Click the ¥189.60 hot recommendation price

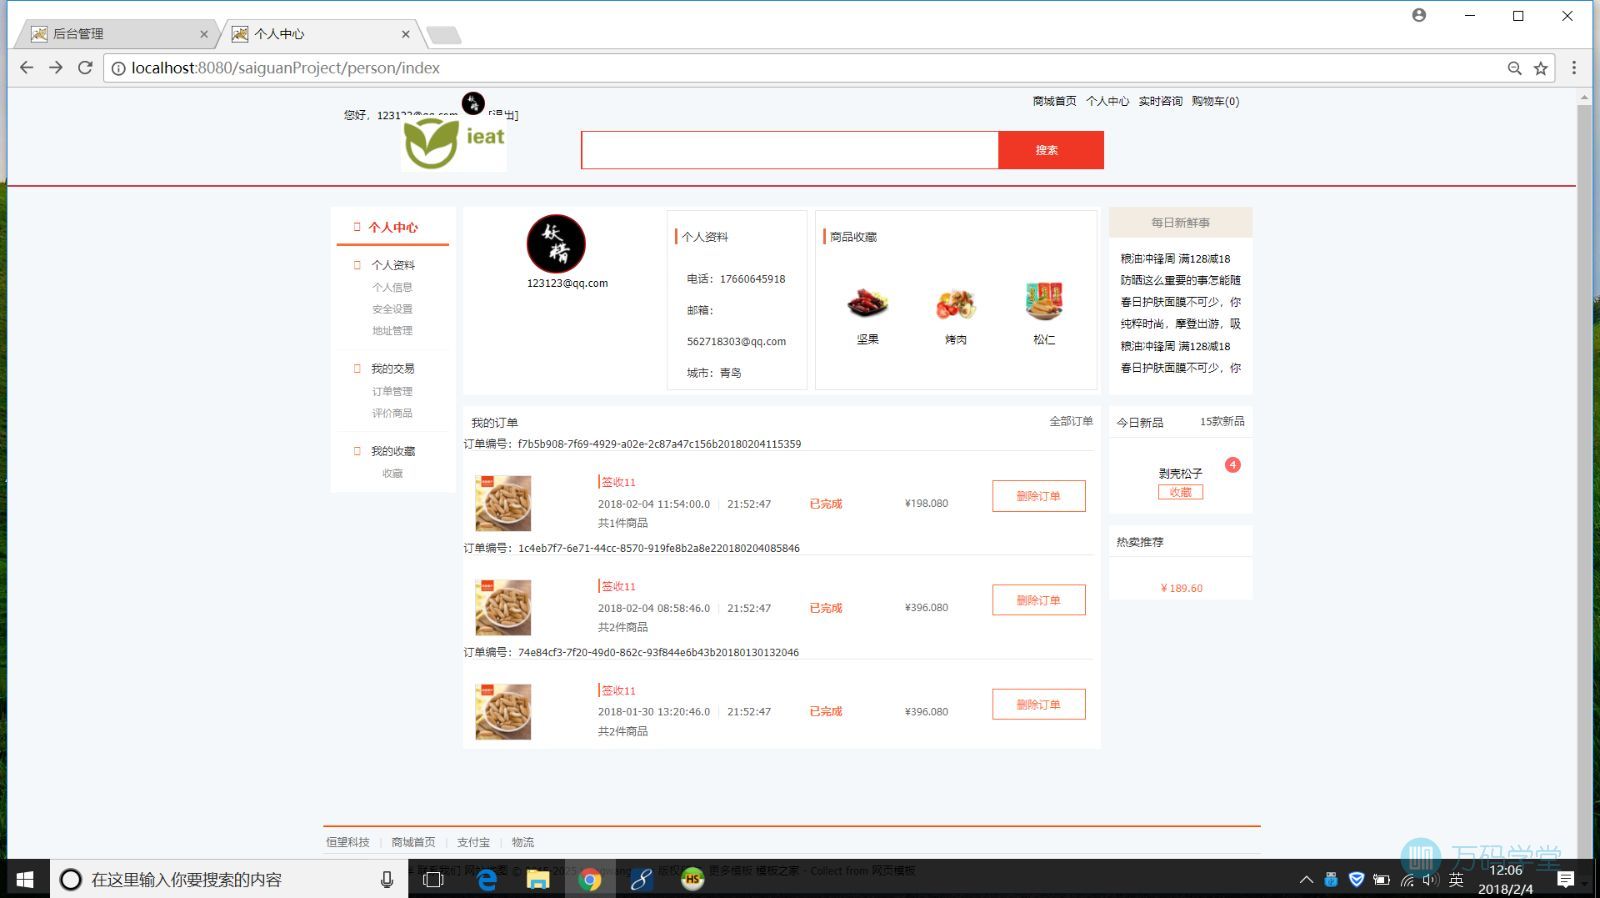[x=1181, y=588]
